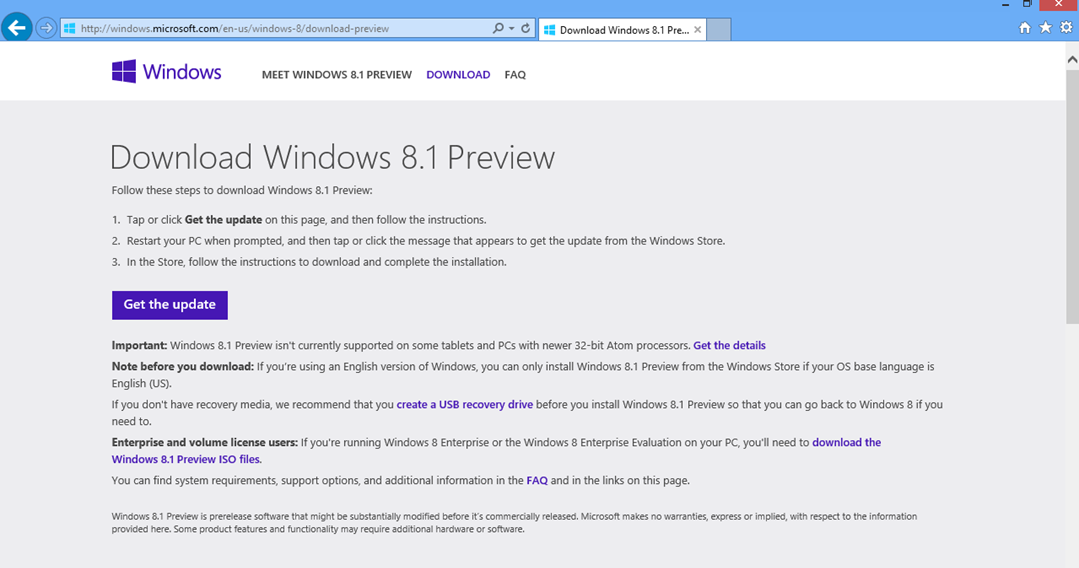Open the Tools gear icon

[1066, 28]
